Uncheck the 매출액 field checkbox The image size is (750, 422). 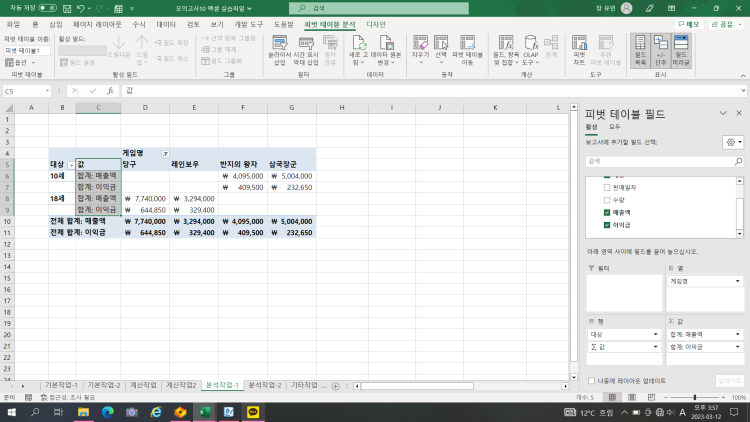point(606,213)
